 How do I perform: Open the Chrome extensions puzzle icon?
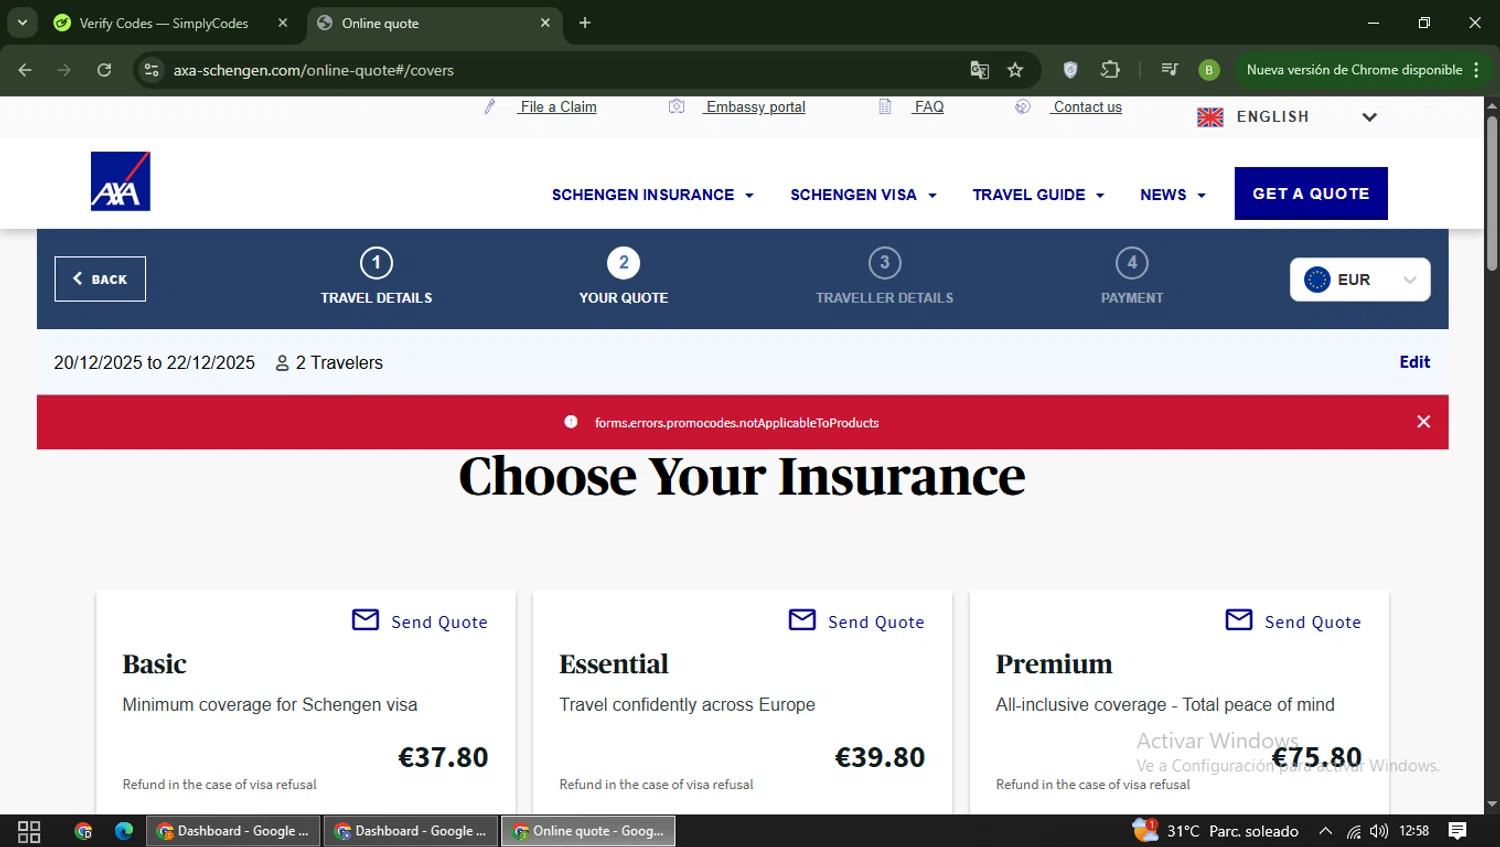[x=1110, y=70]
